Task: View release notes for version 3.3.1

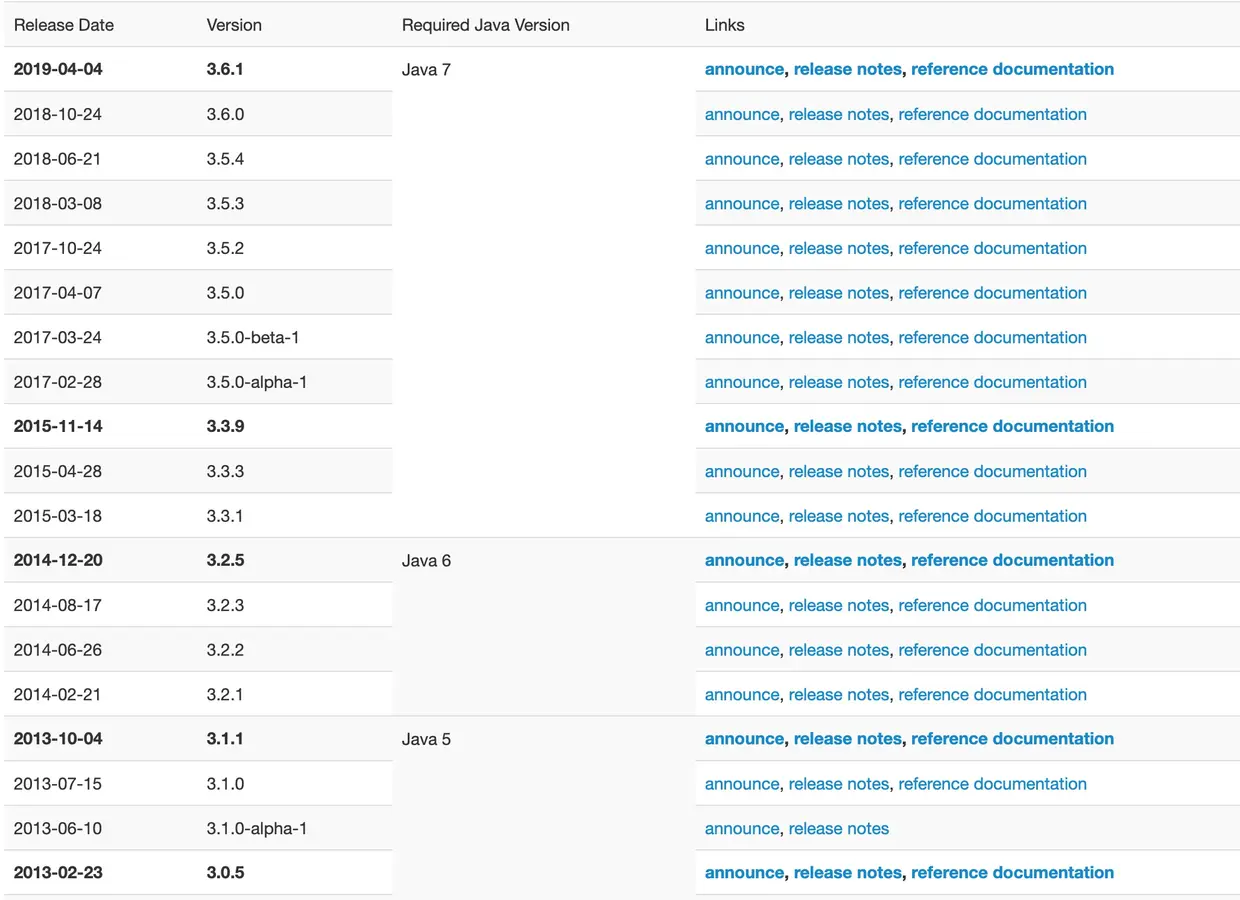Action: click(x=839, y=516)
